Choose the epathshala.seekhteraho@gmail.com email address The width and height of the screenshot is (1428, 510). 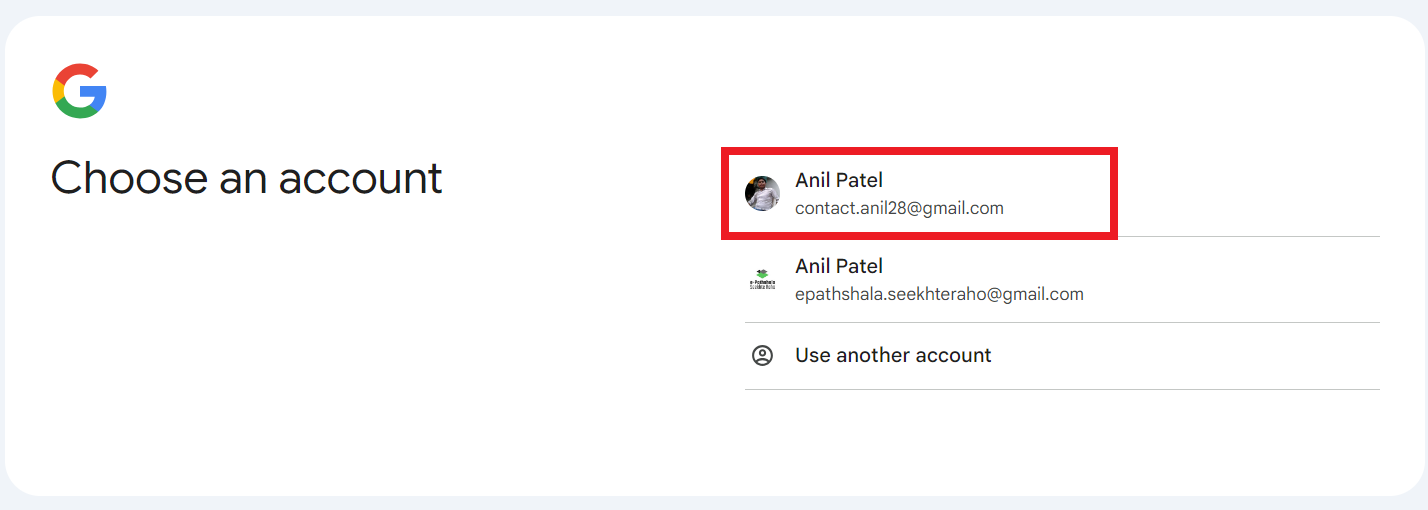click(x=939, y=294)
